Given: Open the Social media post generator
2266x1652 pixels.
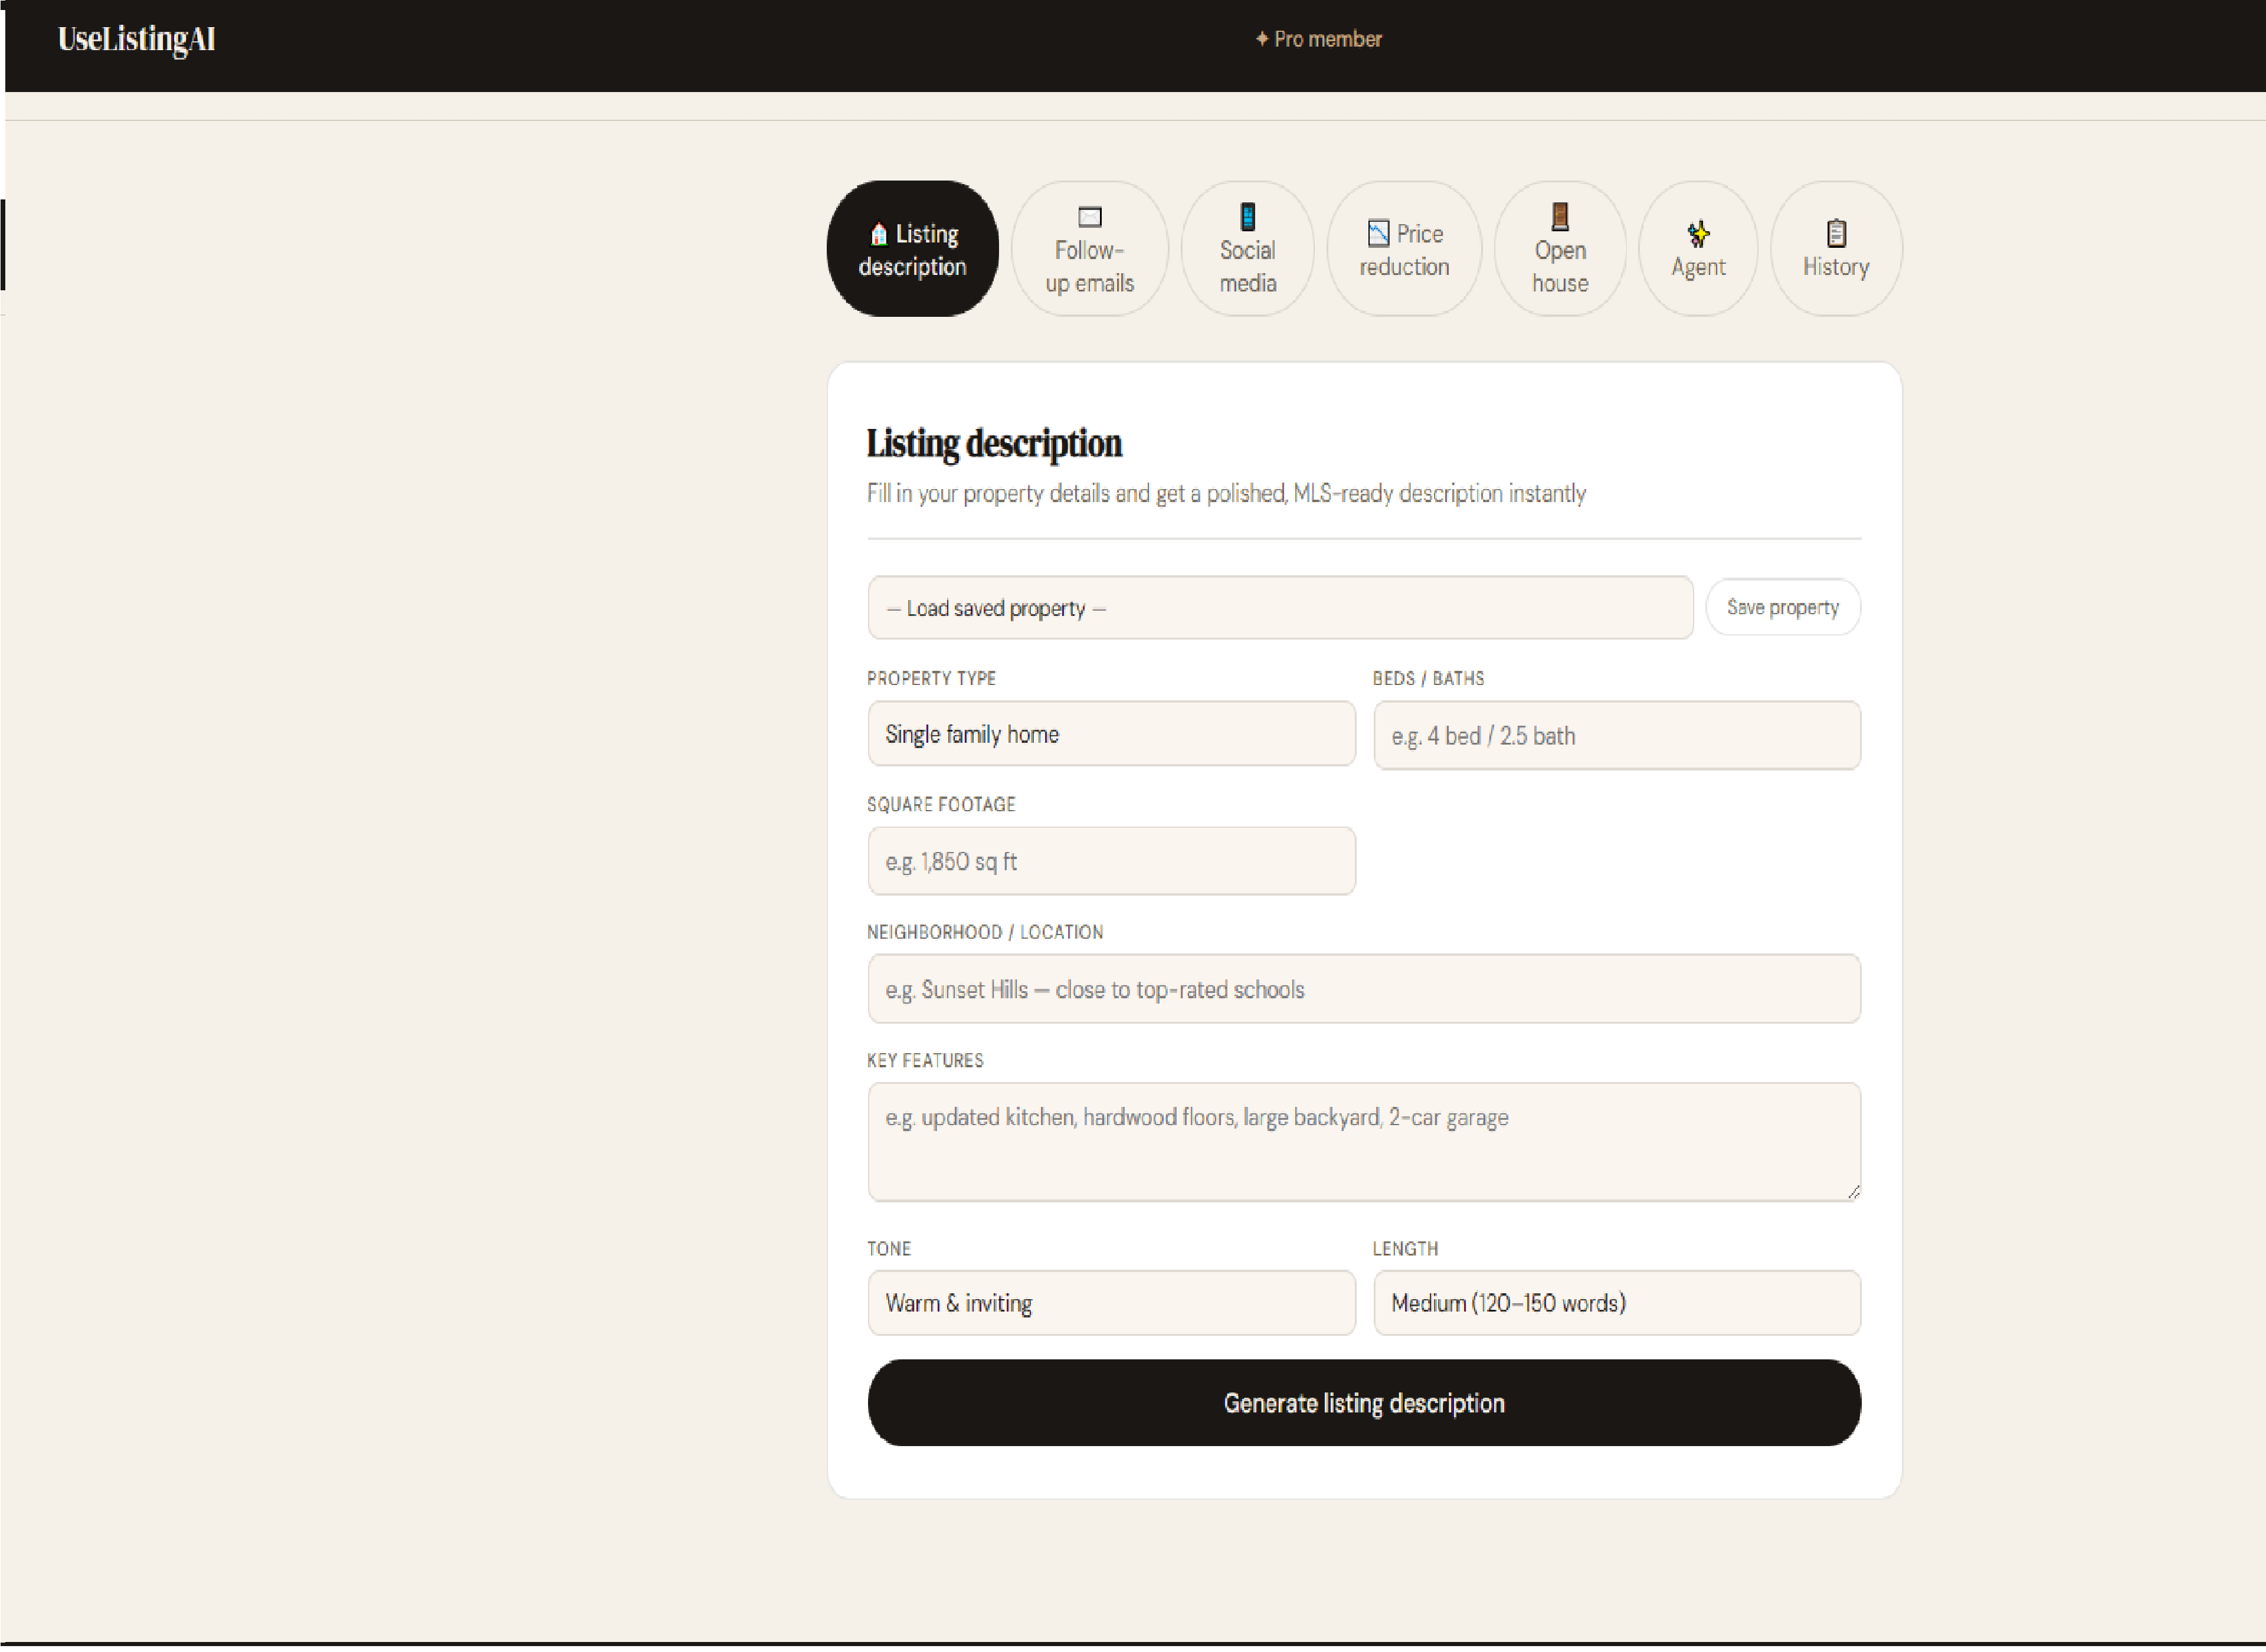Looking at the screenshot, I should click(1247, 248).
